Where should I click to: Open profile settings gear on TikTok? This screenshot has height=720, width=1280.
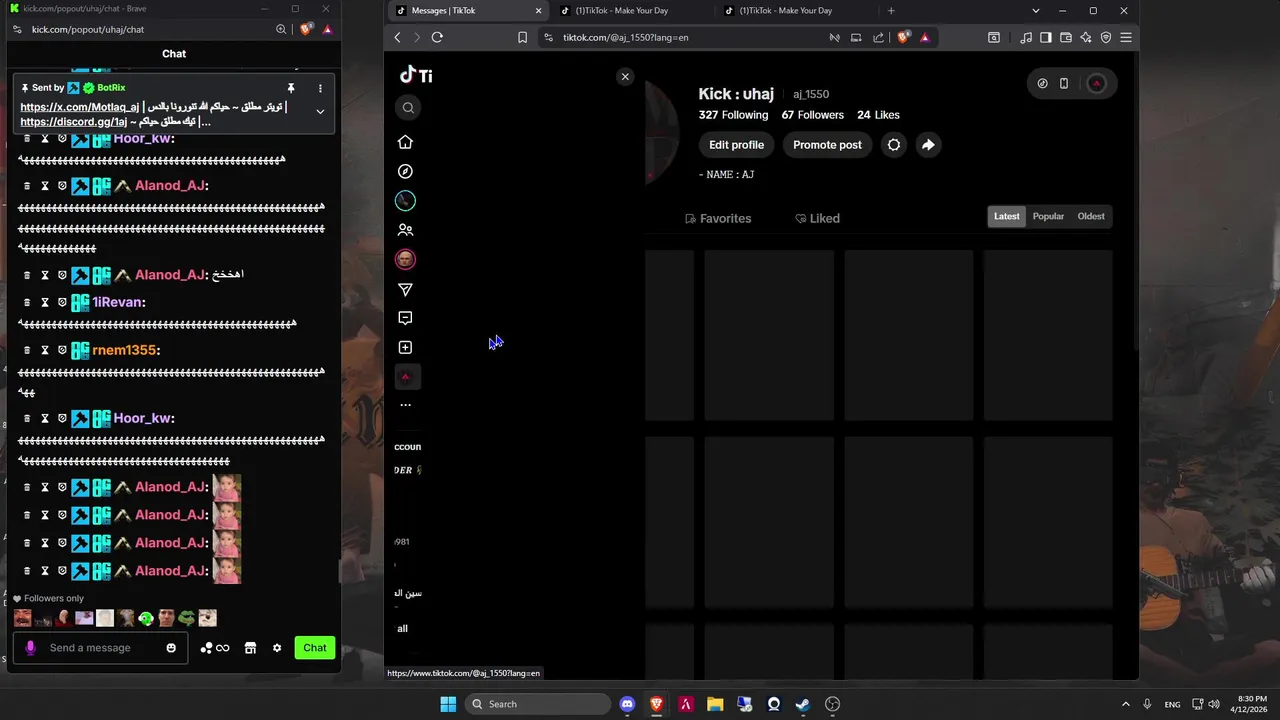point(894,145)
